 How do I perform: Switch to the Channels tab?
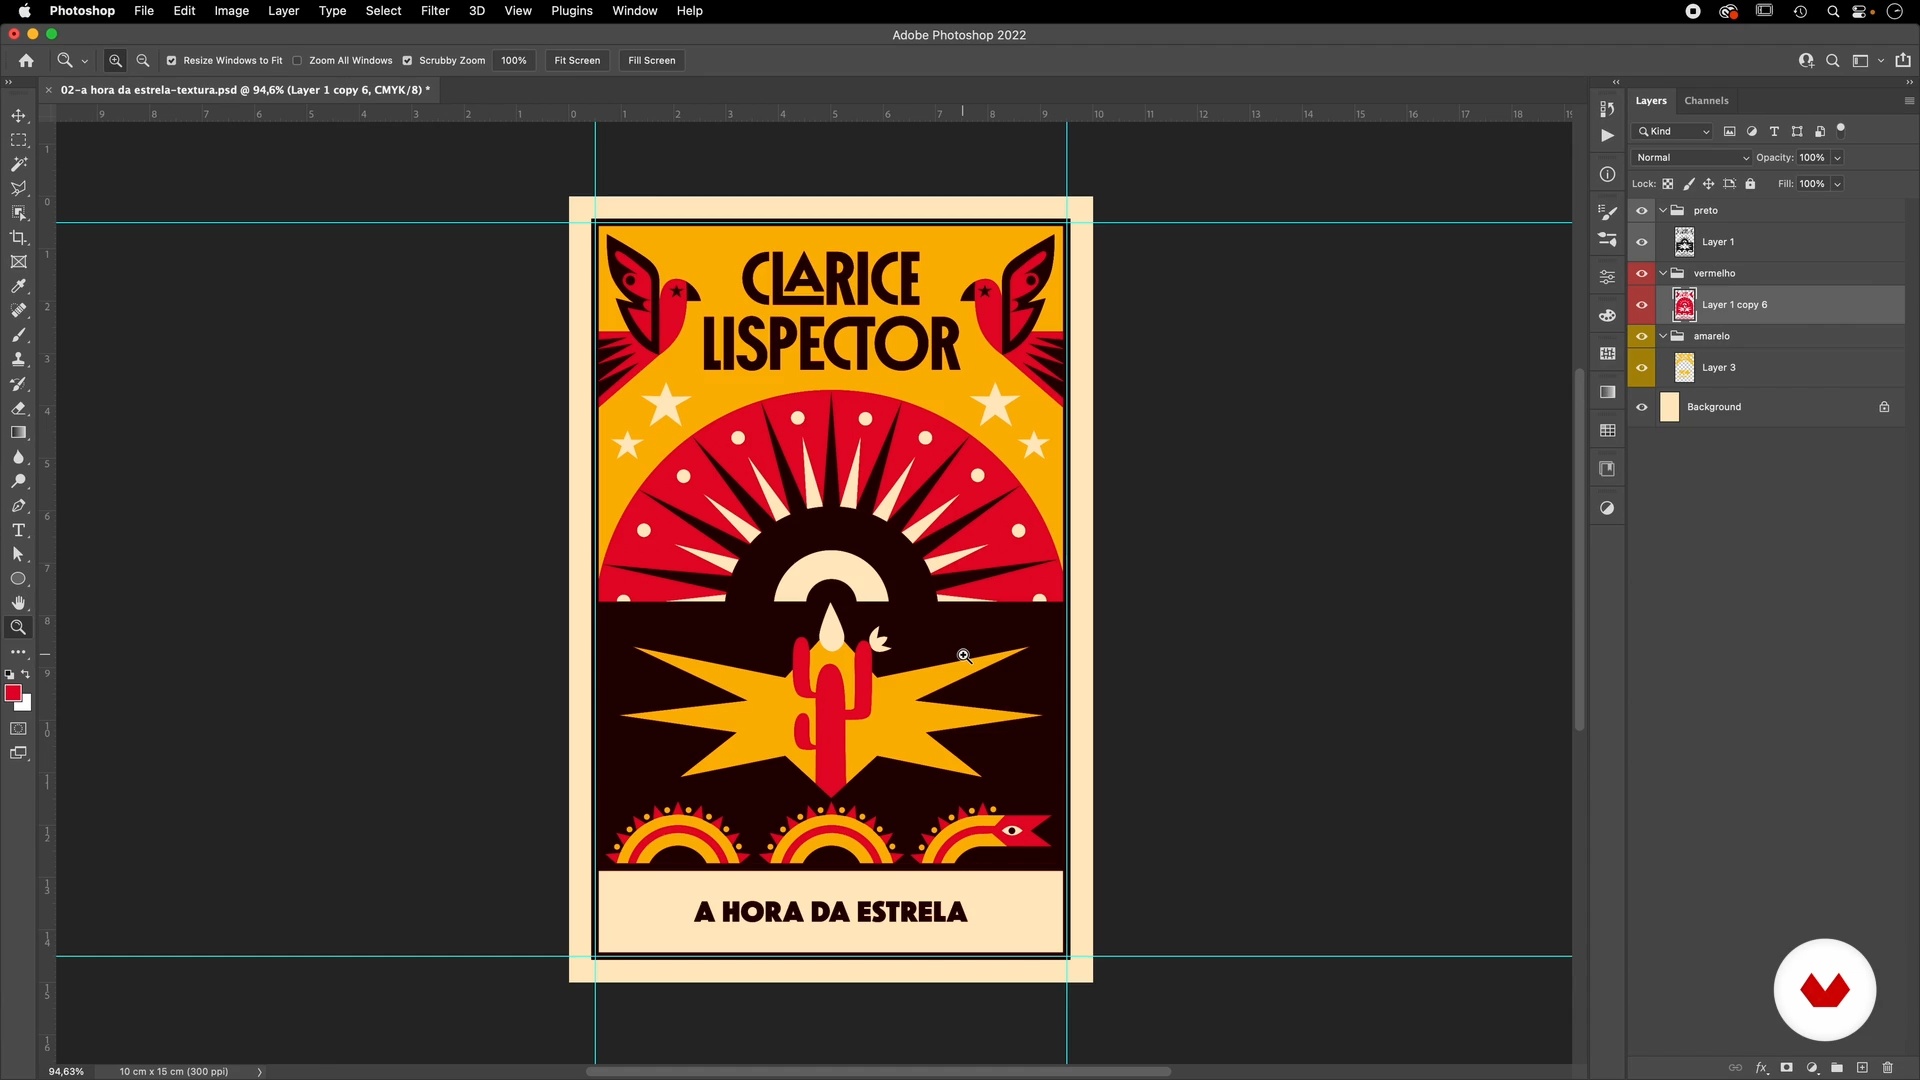[x=1706, y=101]
